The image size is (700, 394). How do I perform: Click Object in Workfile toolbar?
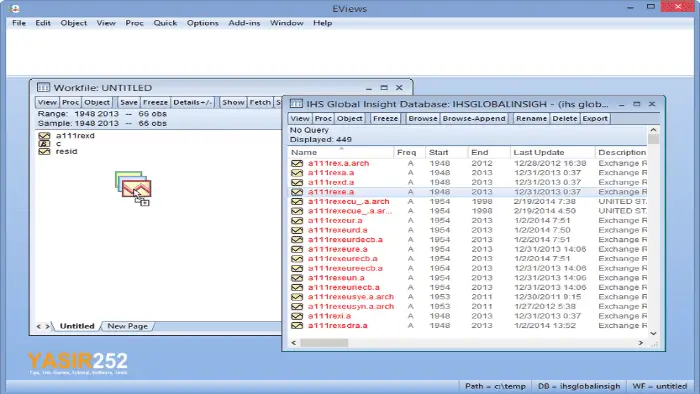[x=97, y=103]
